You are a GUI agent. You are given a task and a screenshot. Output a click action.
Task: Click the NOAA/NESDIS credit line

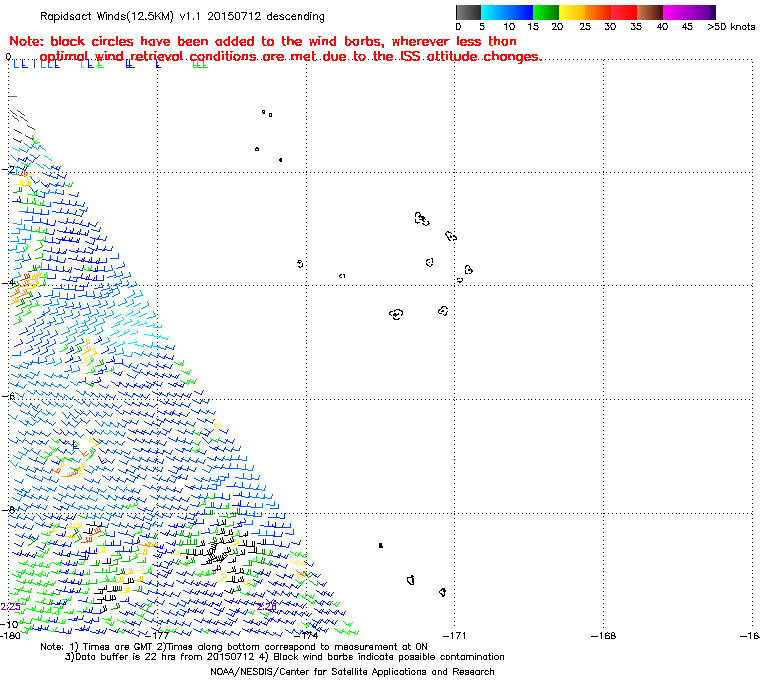click(352, 672)
